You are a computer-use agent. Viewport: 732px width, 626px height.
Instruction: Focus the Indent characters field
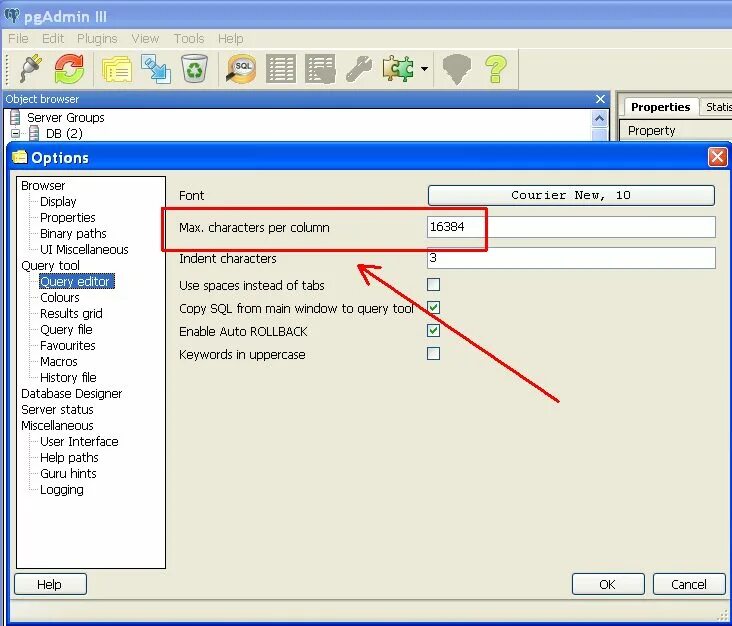[571, 258]
